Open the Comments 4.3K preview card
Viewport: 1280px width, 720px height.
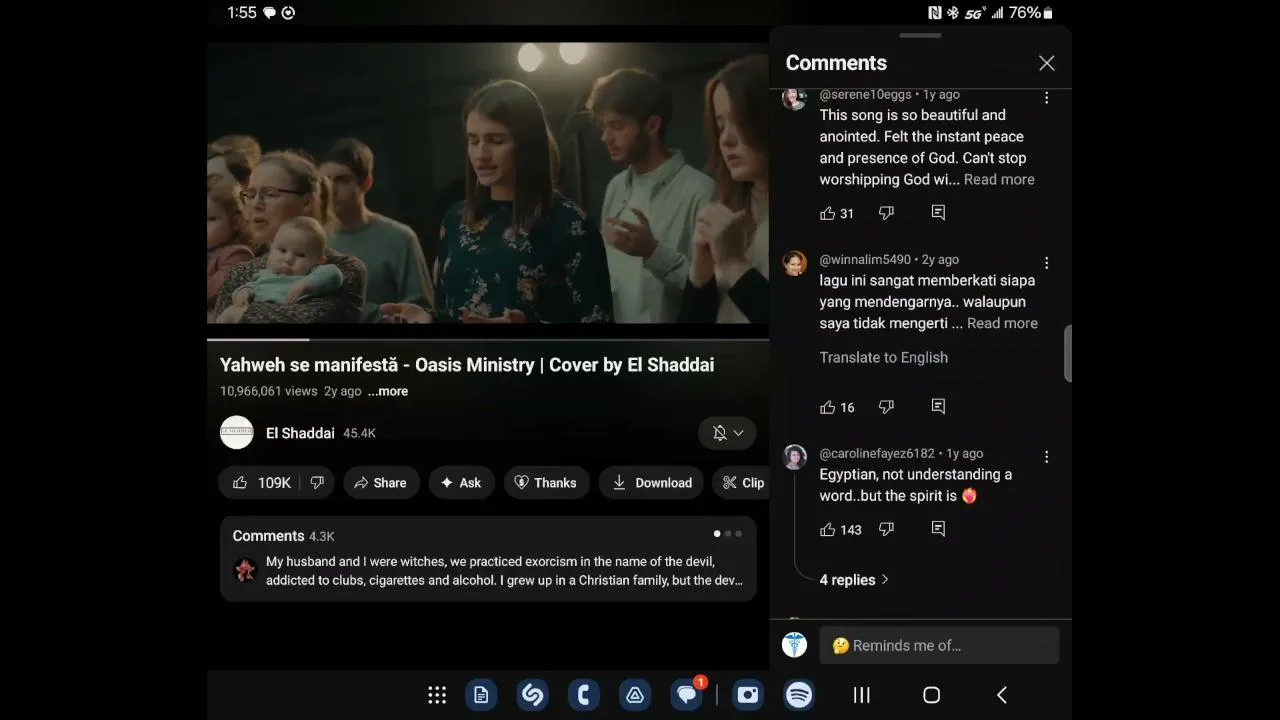coord(488,559)
